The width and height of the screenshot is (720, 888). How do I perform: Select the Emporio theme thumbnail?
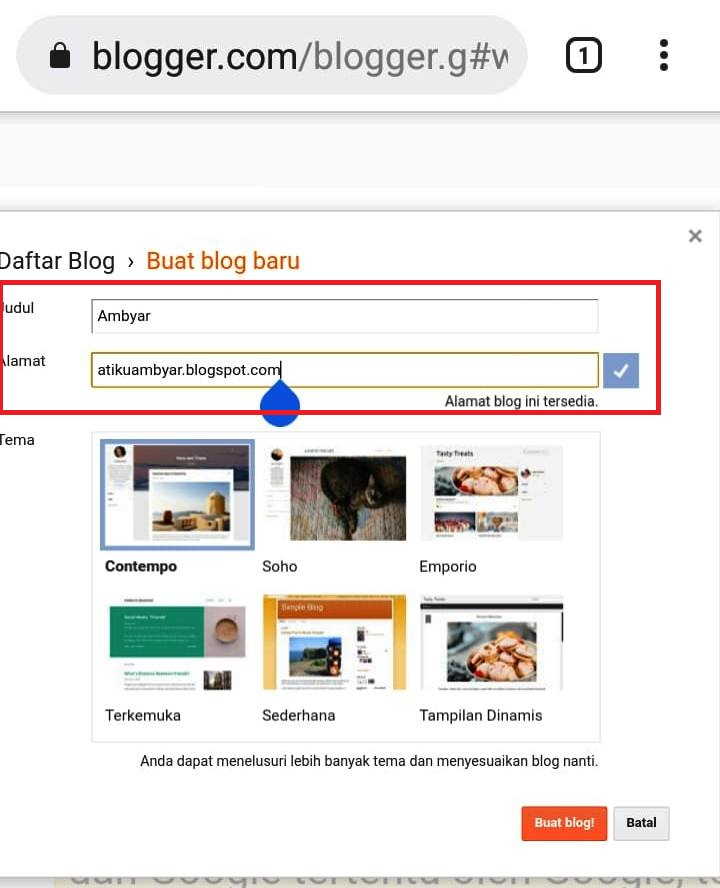[x=491, y=492]
